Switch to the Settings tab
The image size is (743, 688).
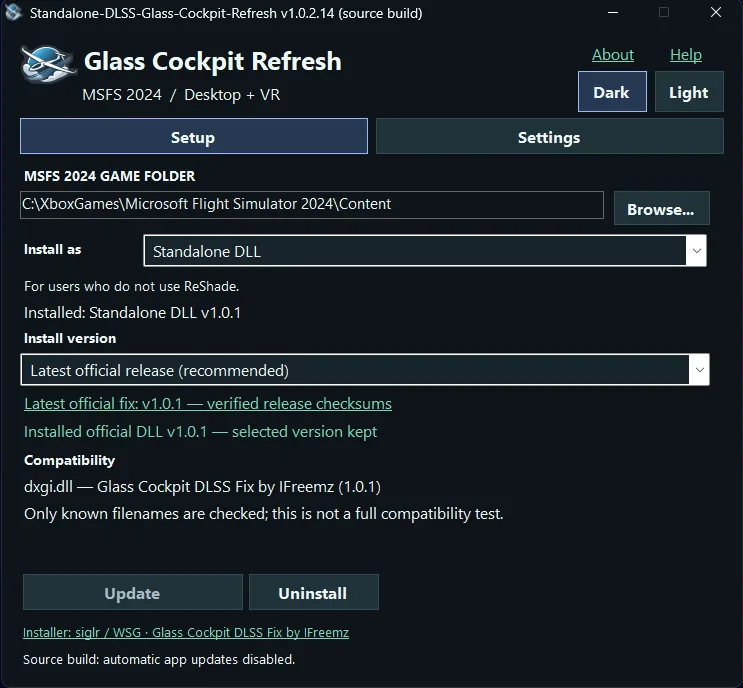pyautogui.click(x=550, y=137)
